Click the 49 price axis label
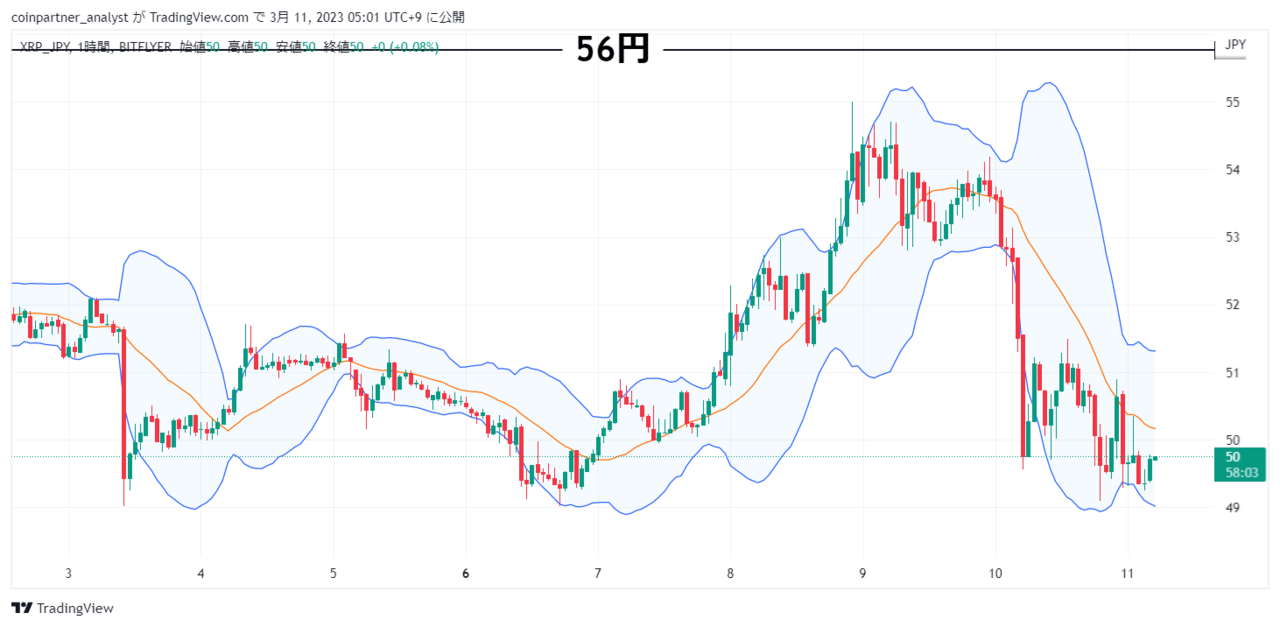The height and width of the screenshot is (627, 1280). 1233,507
